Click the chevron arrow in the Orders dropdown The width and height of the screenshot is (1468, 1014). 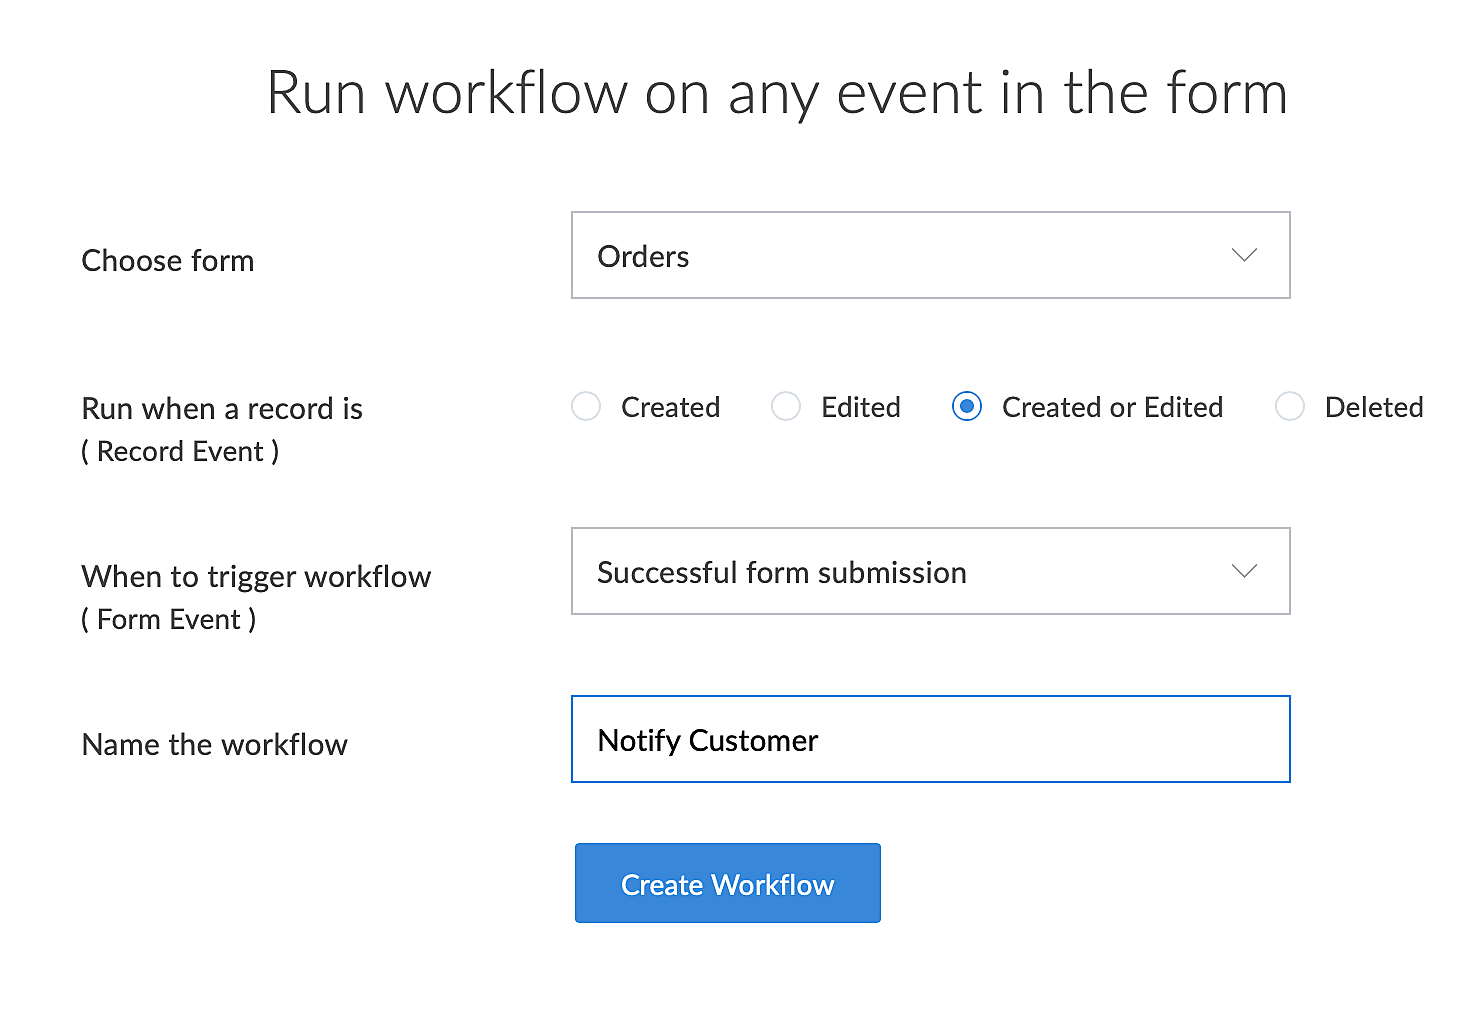tap(1244, 255)
